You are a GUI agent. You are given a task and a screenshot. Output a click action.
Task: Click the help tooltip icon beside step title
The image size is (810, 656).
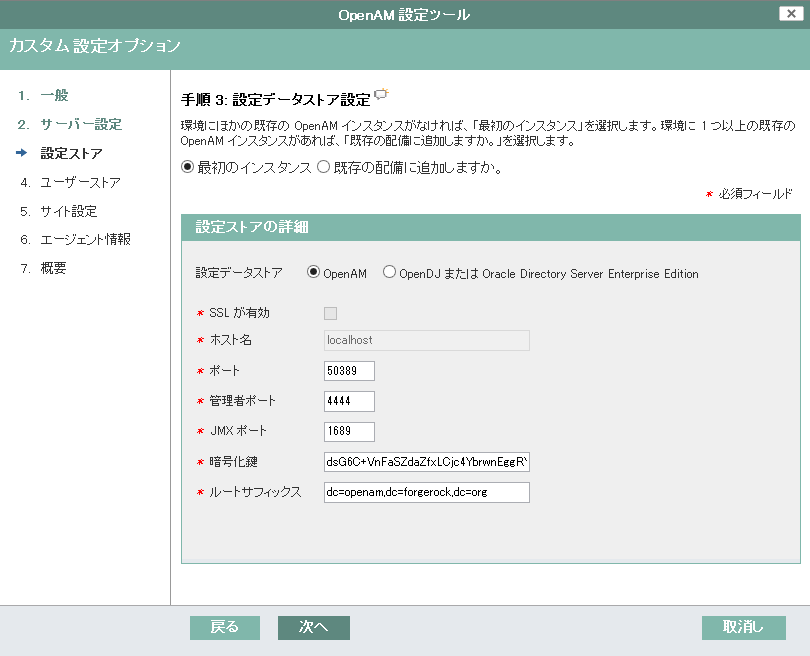[381, 96]
